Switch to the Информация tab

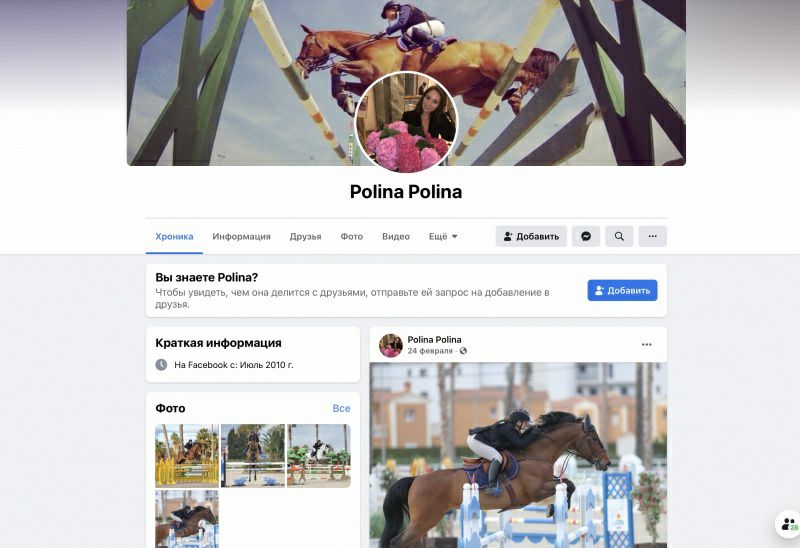point(241,236)
